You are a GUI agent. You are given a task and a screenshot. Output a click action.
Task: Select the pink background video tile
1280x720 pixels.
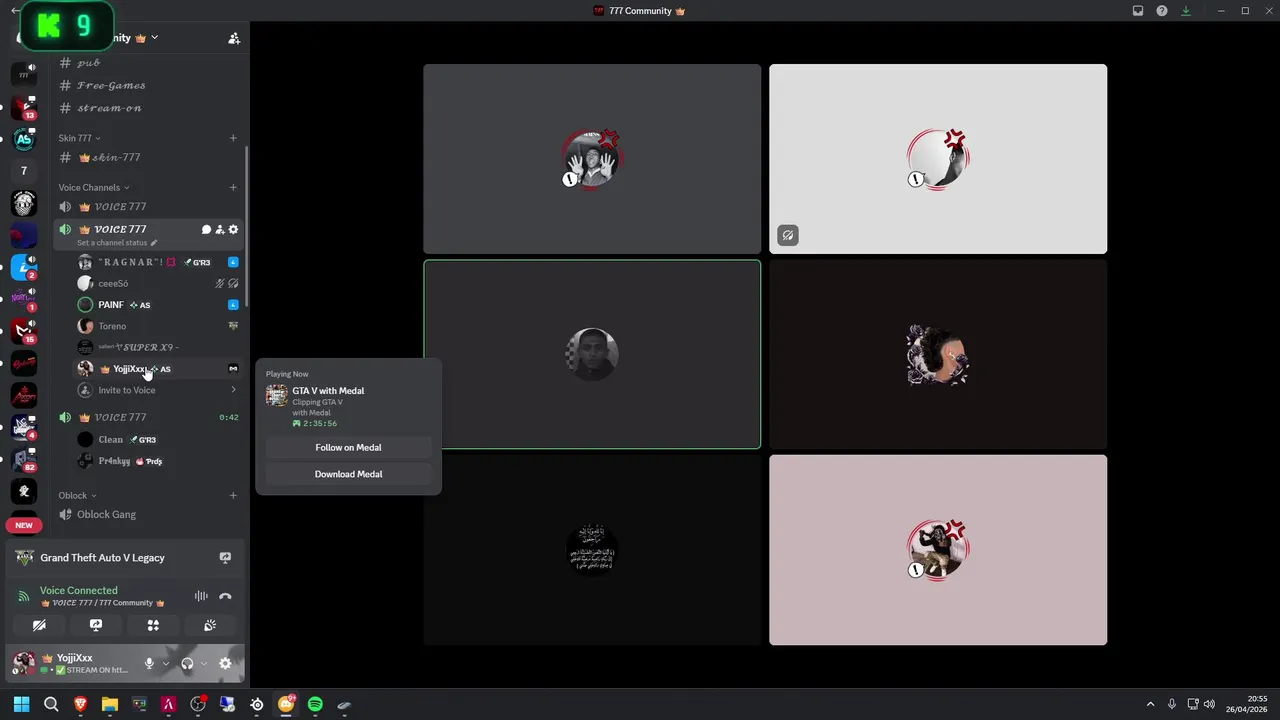click(938, 550)
